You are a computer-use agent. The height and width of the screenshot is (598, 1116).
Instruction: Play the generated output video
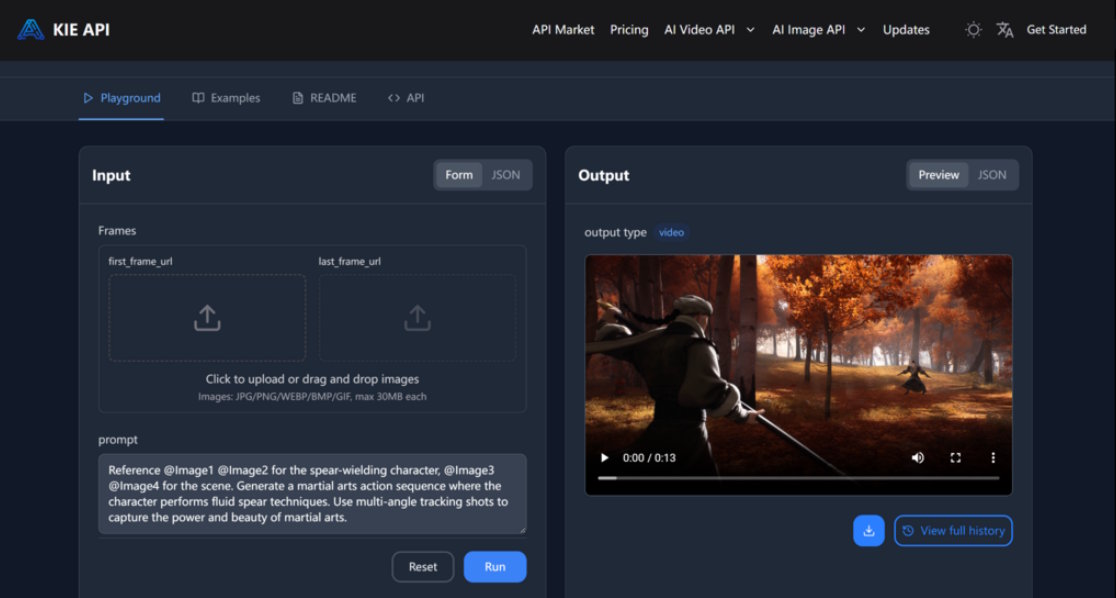(x=604, y=457)
